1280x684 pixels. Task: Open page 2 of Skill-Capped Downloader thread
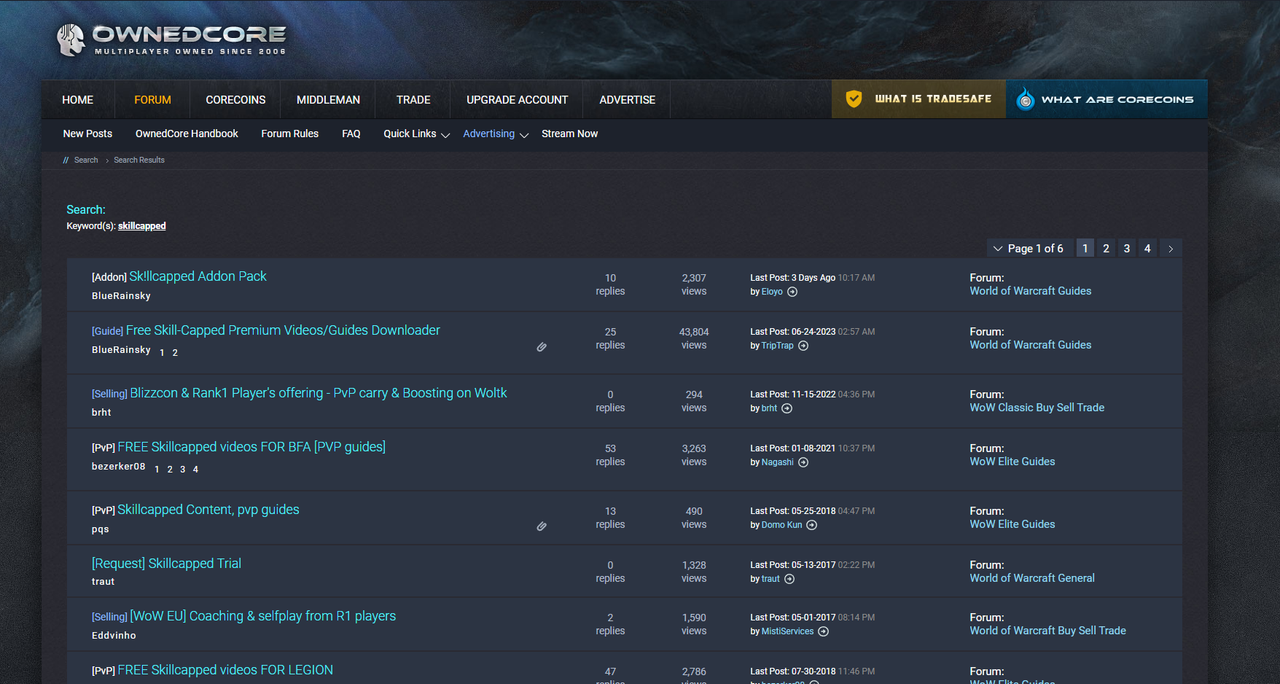tap(175, 353)
